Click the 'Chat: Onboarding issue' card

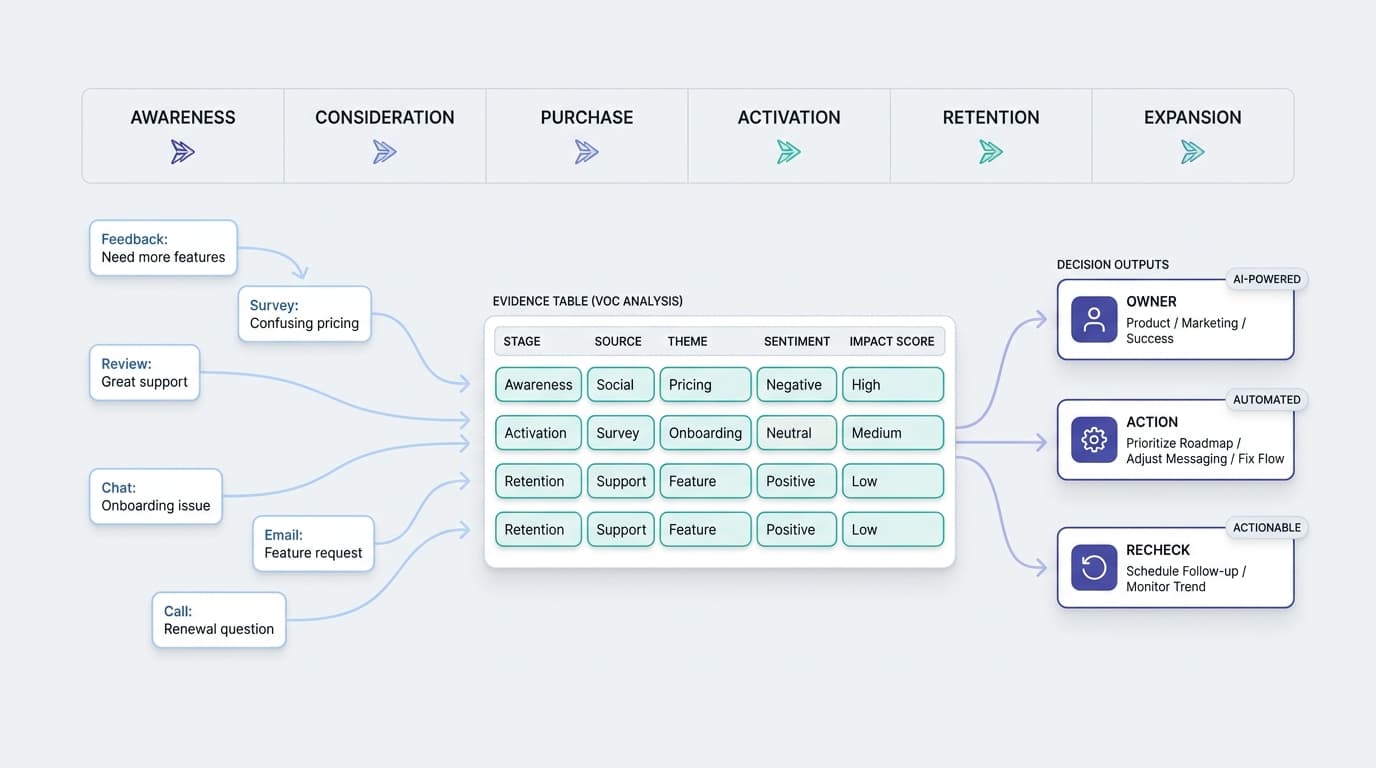156,497
